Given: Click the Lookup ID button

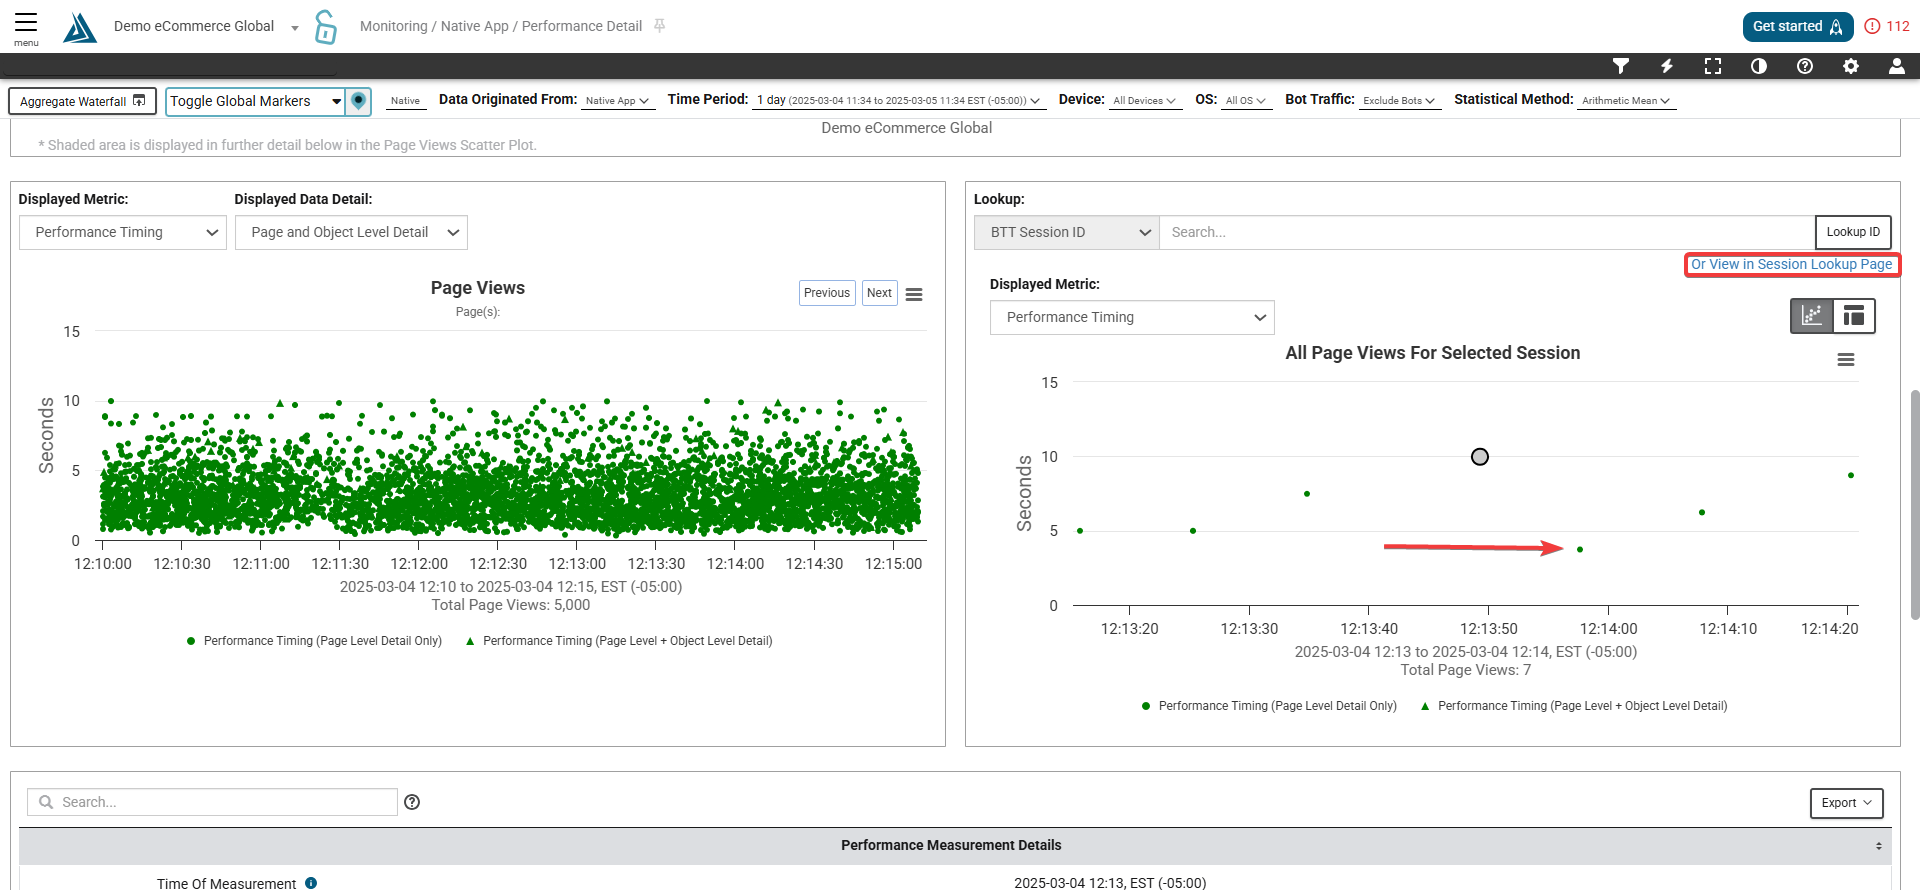Looking at the screenshot, I should coord(1853,233).
